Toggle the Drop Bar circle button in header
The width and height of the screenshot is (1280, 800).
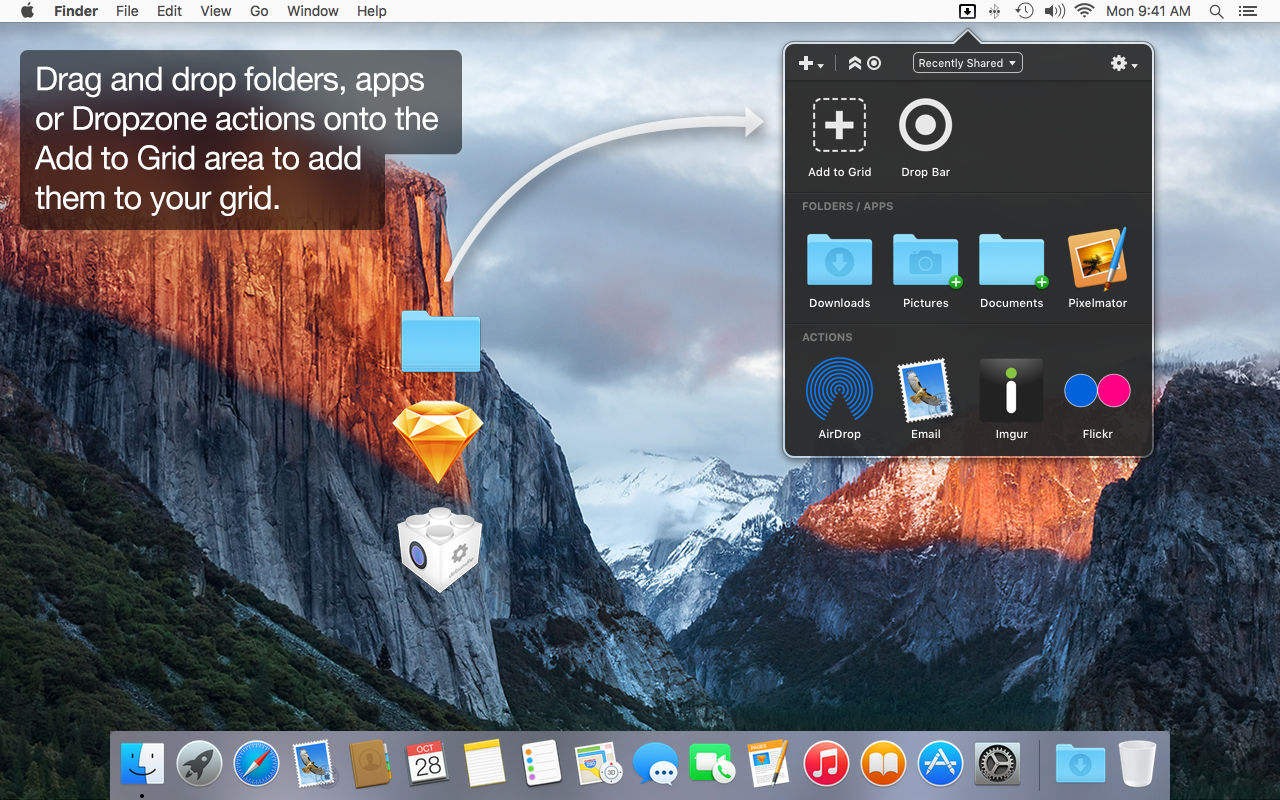[x=874, y=63]
